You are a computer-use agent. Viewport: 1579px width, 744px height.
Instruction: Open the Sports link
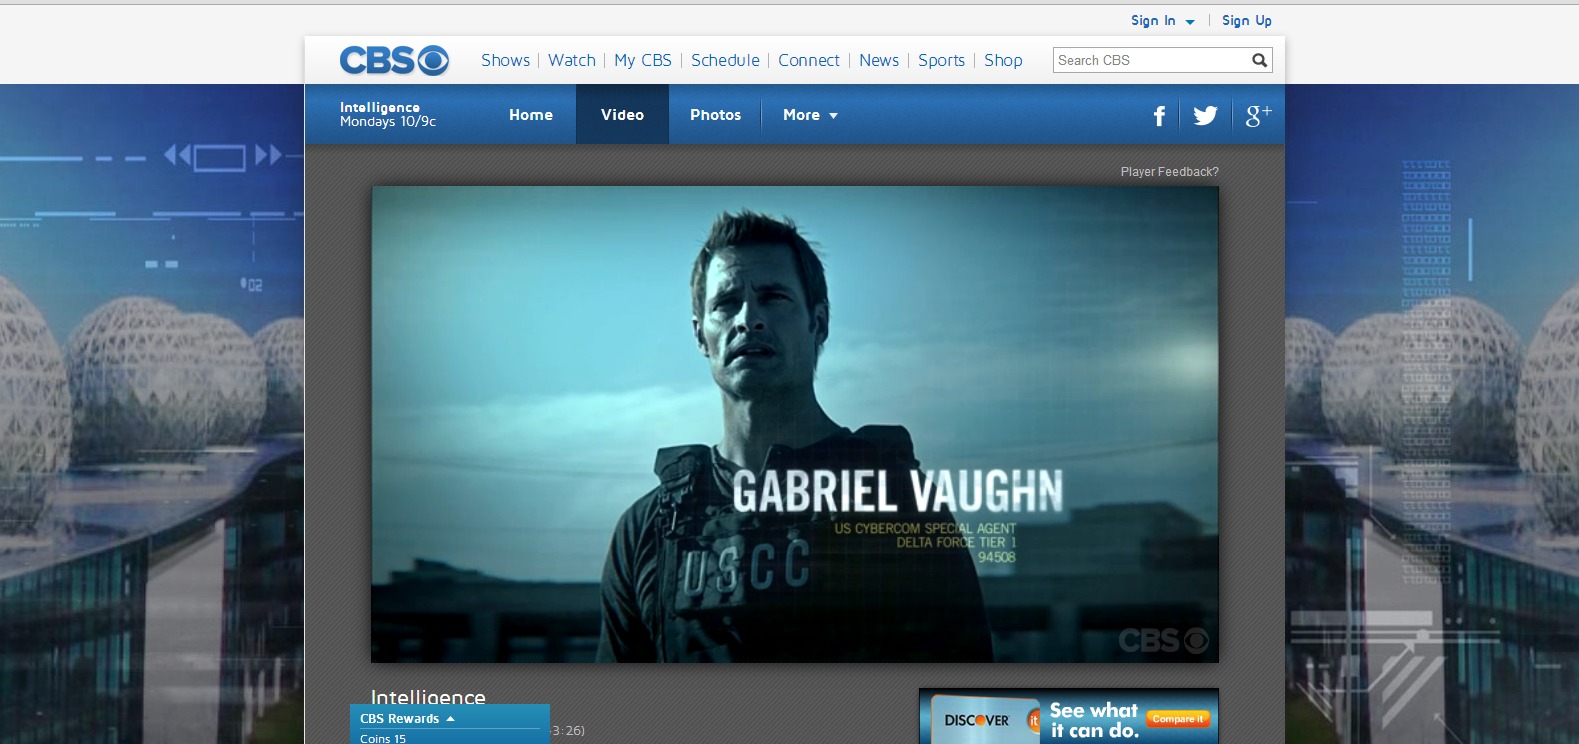941,60
